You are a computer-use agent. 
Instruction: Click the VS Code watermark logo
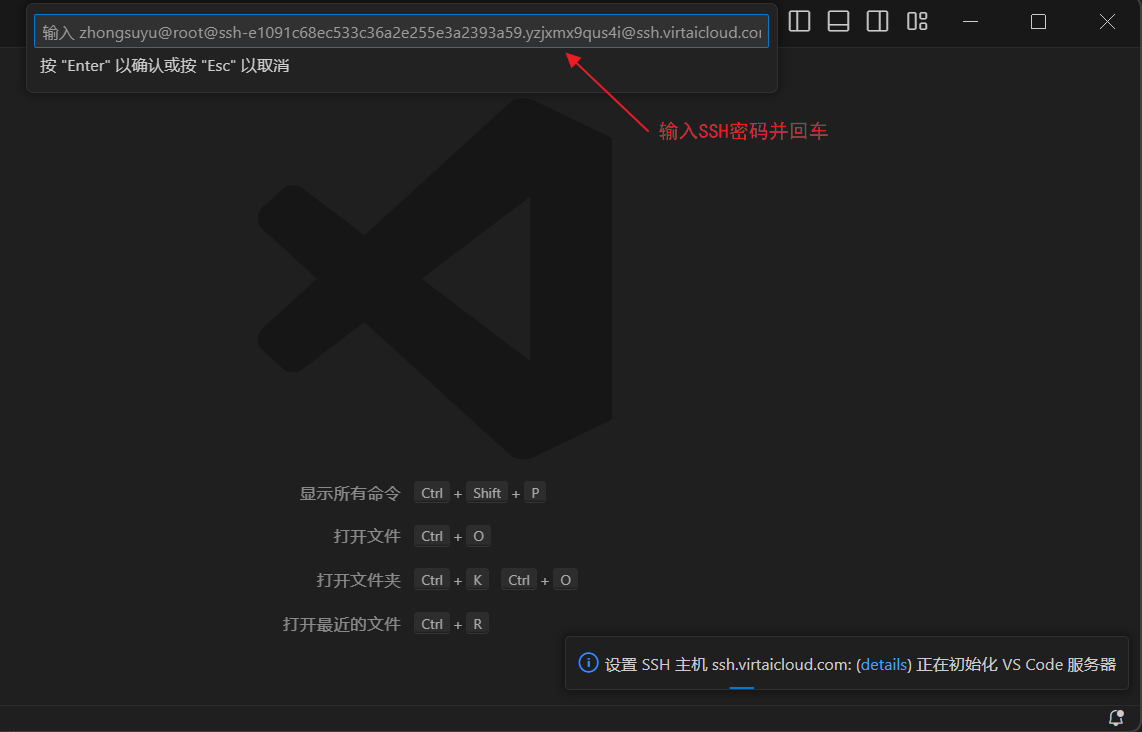[x=435, y=280]
